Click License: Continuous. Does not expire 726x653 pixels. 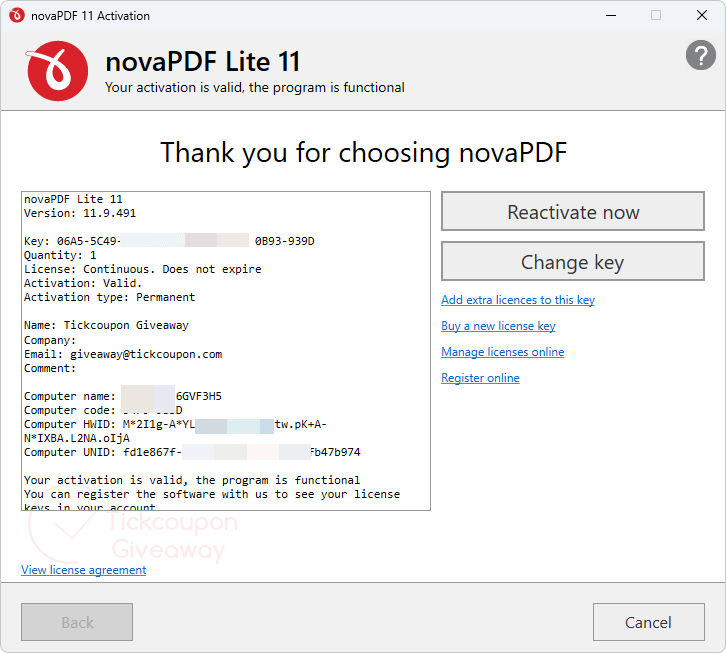[x=143, y=269]
